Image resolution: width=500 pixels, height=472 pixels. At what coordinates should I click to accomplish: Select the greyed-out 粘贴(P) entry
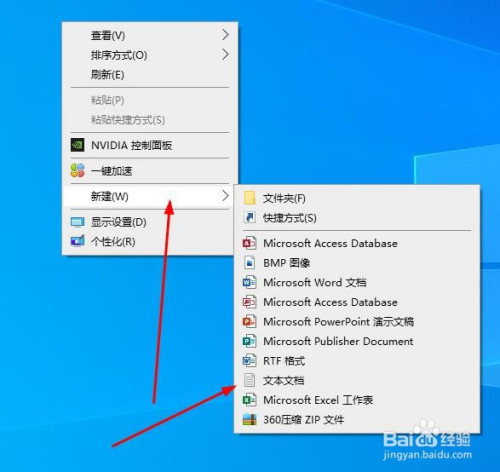pyautogui.click(x=149, y=100)
